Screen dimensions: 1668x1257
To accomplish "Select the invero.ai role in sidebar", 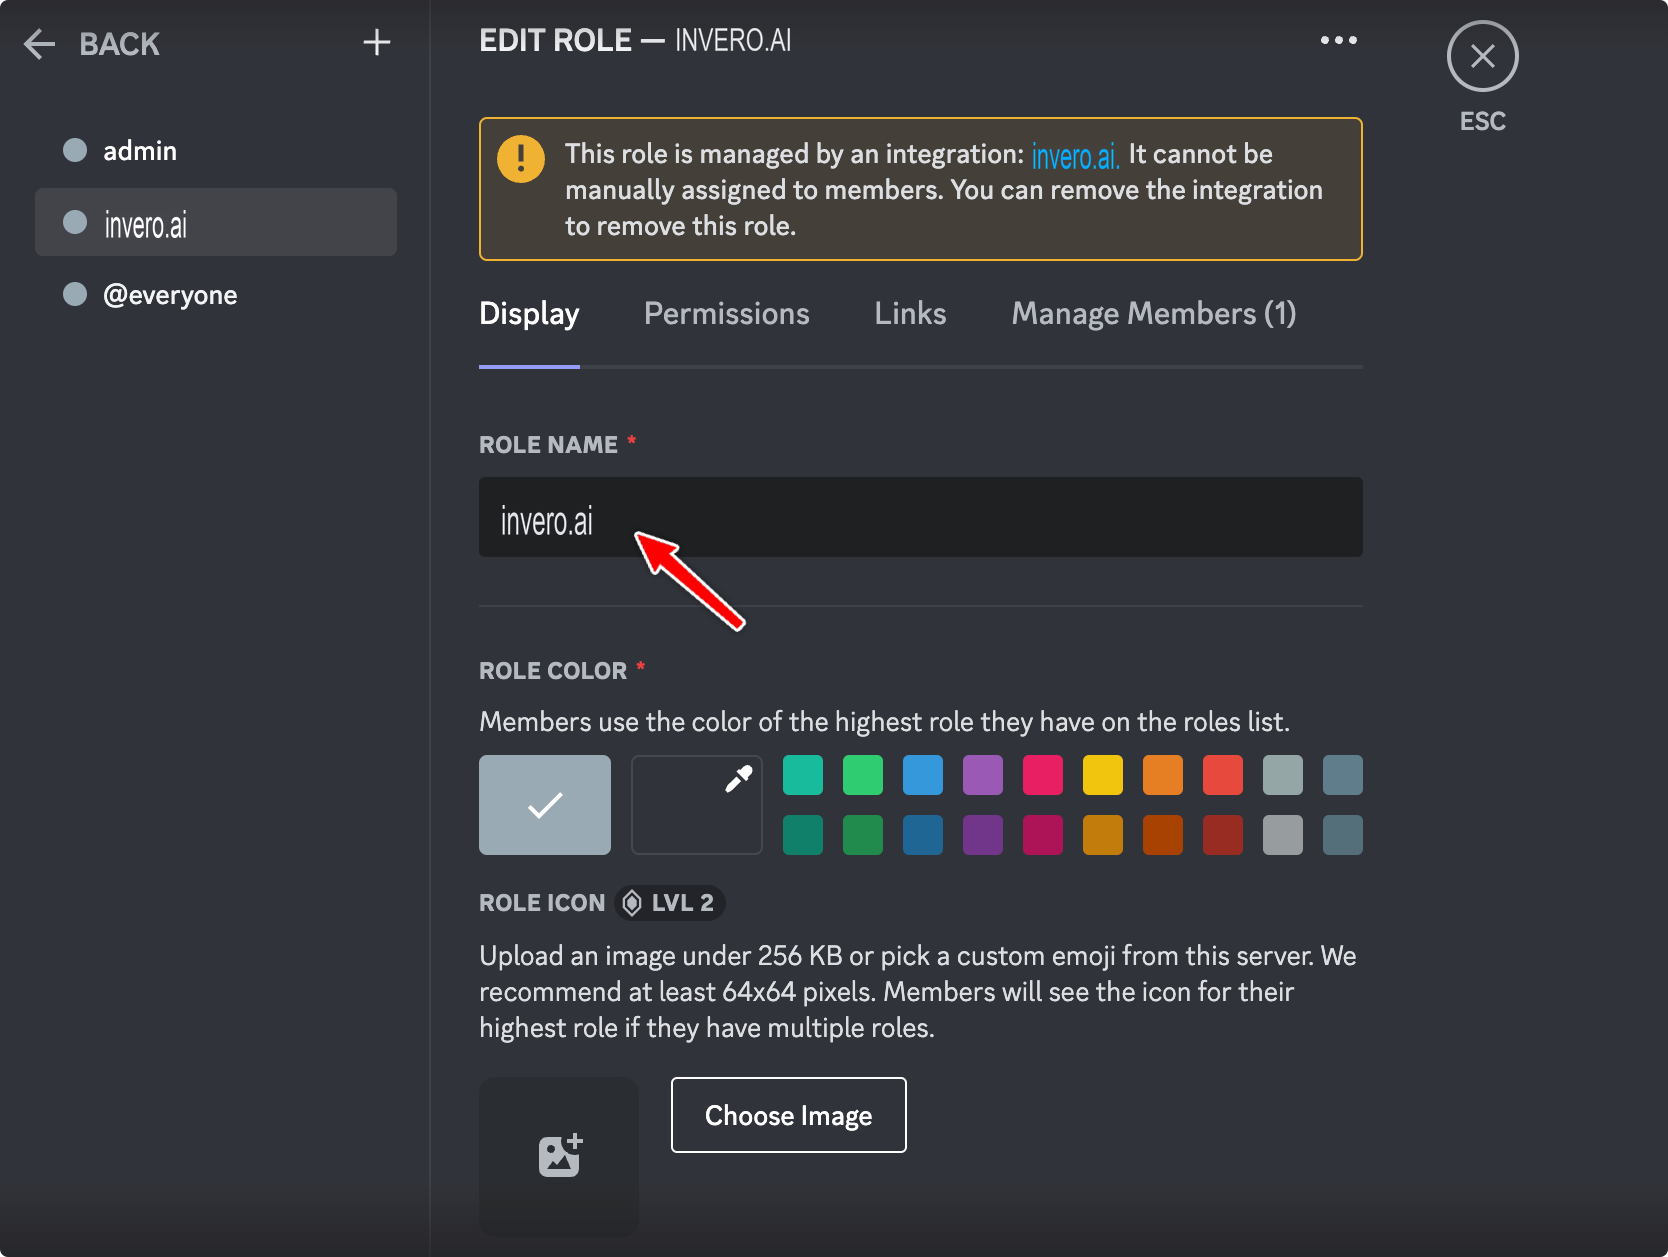I will click(x=216, y=223).
